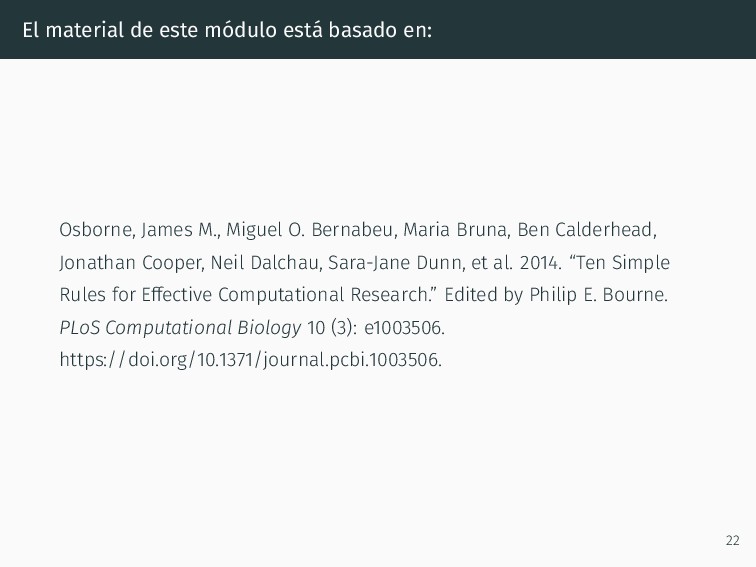This screenshot has width=756, height=567.
Task: Click the DOI link https://doi.org/10.1371/journal.pcbi.1003506
Action: point(250,360)
